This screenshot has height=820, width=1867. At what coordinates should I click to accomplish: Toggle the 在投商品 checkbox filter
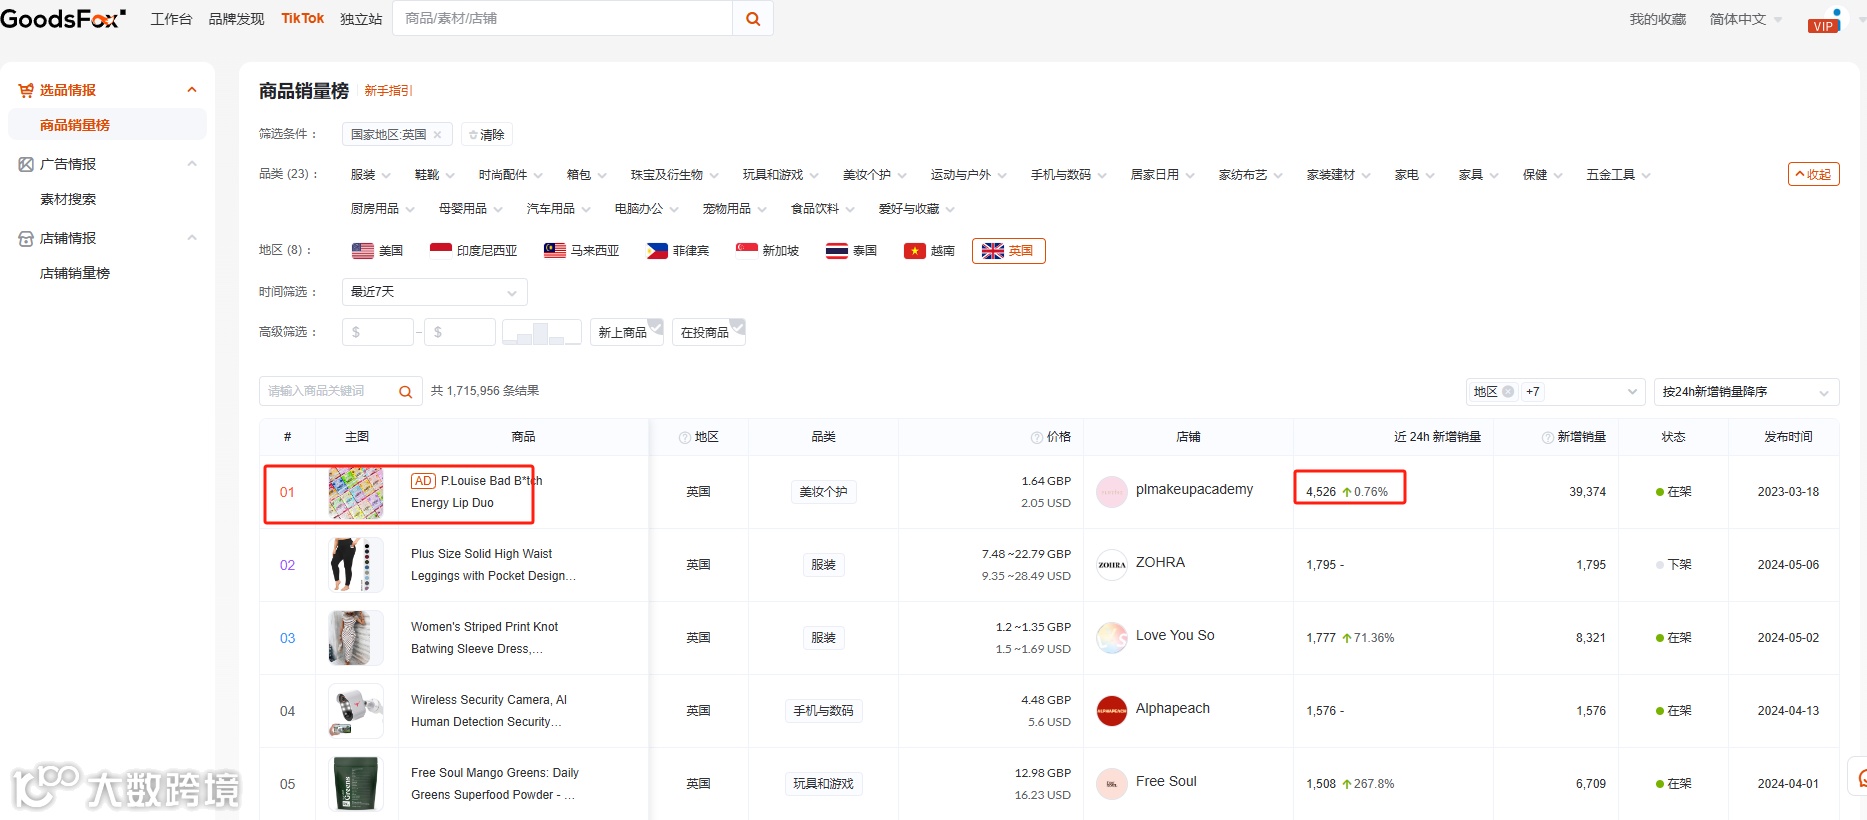[709, 332]
